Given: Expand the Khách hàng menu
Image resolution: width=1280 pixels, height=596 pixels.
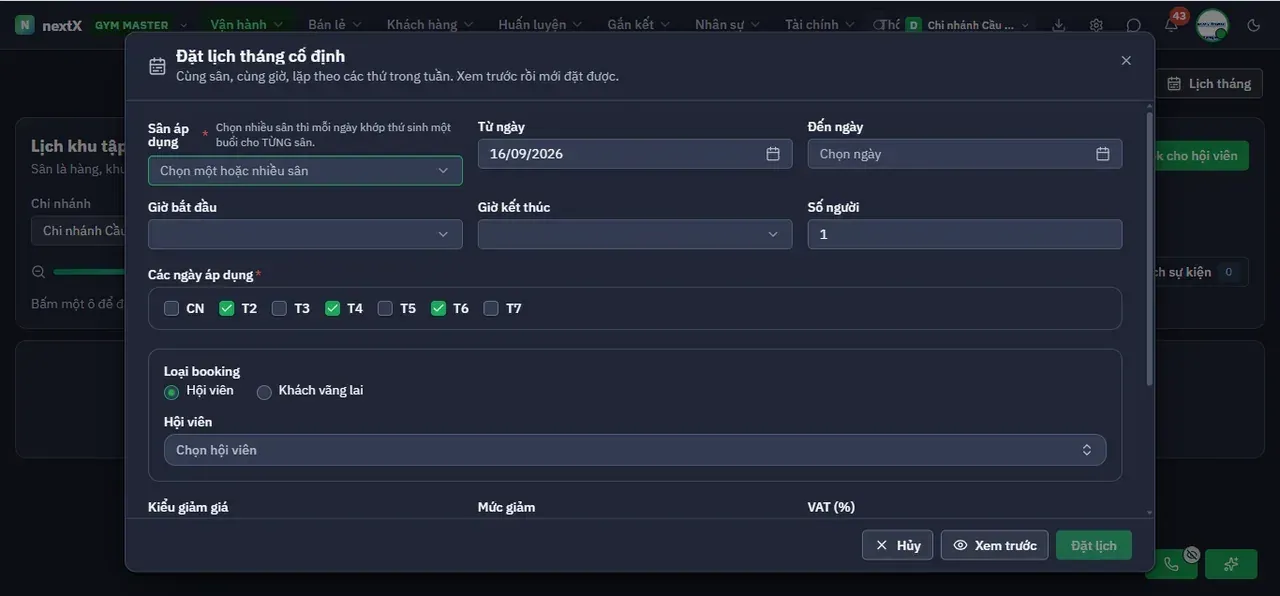Looking at the screenshot, I should click(x=429, y=25).
